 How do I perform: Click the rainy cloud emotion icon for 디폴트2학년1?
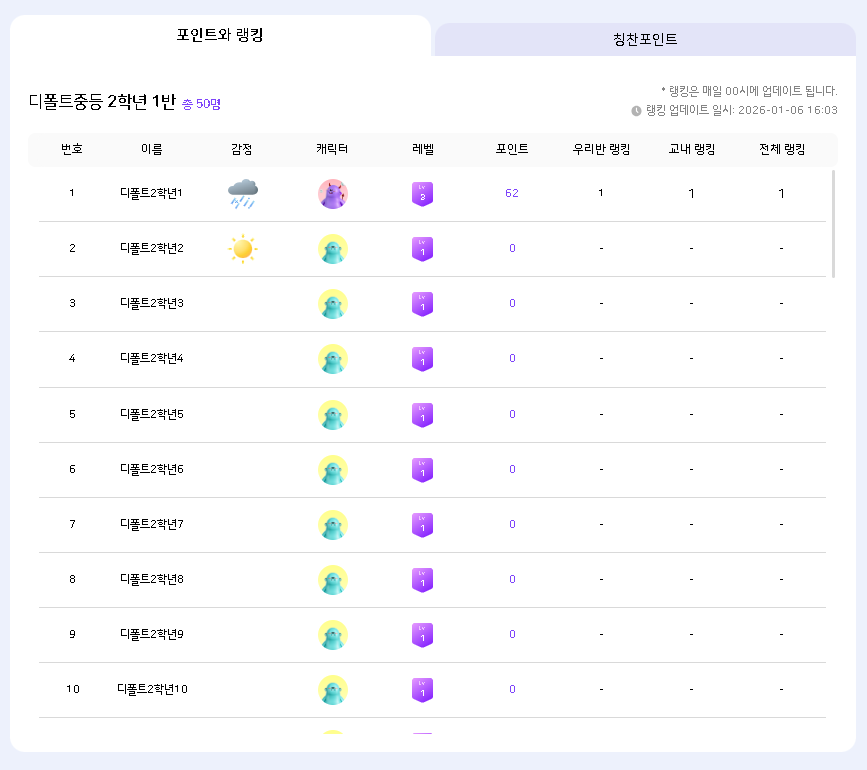242,193
